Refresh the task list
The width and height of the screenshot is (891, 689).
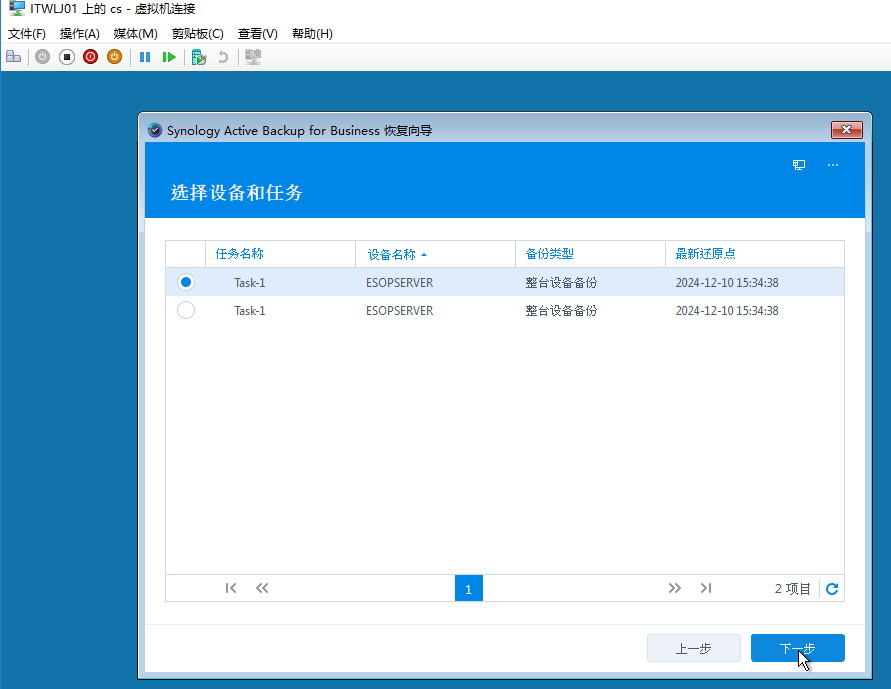(832, 589)
